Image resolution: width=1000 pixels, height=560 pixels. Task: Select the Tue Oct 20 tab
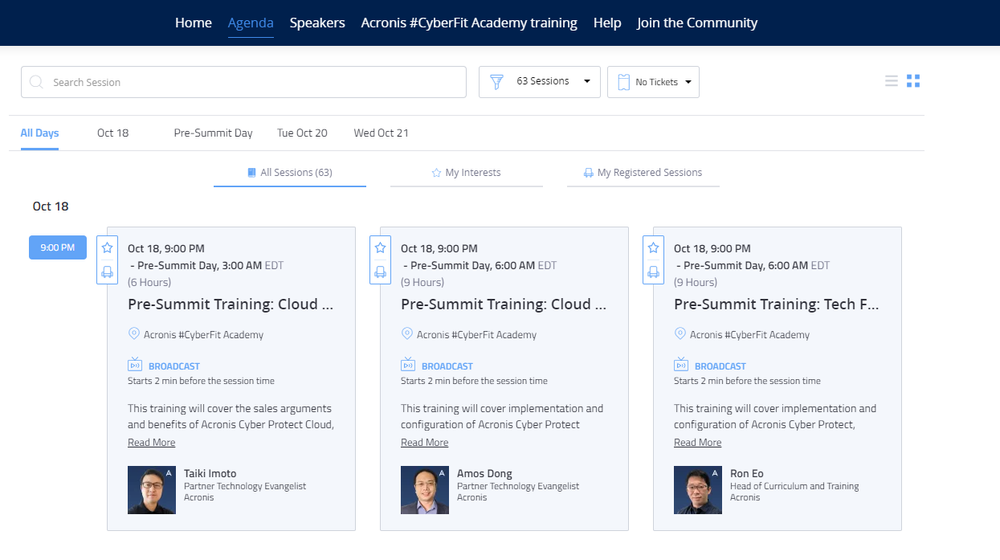click(x=302, y=133)
